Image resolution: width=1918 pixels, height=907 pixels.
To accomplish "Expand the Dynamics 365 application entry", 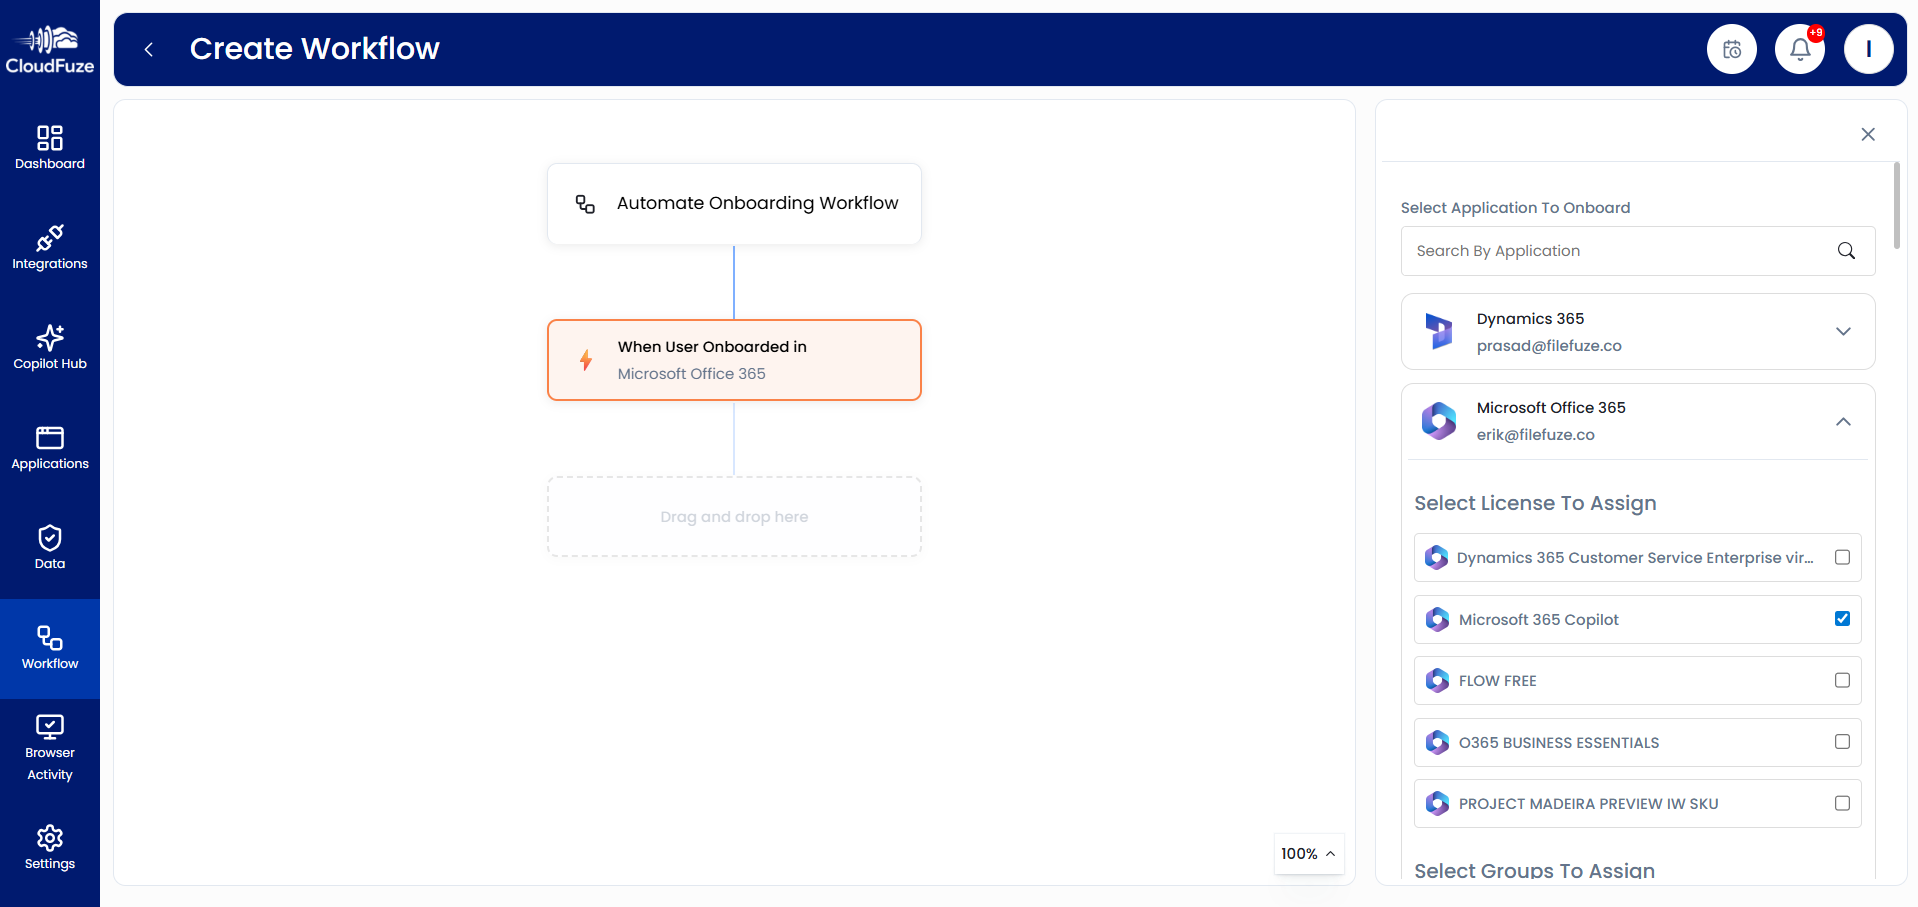I will [x=1843, y=331].
